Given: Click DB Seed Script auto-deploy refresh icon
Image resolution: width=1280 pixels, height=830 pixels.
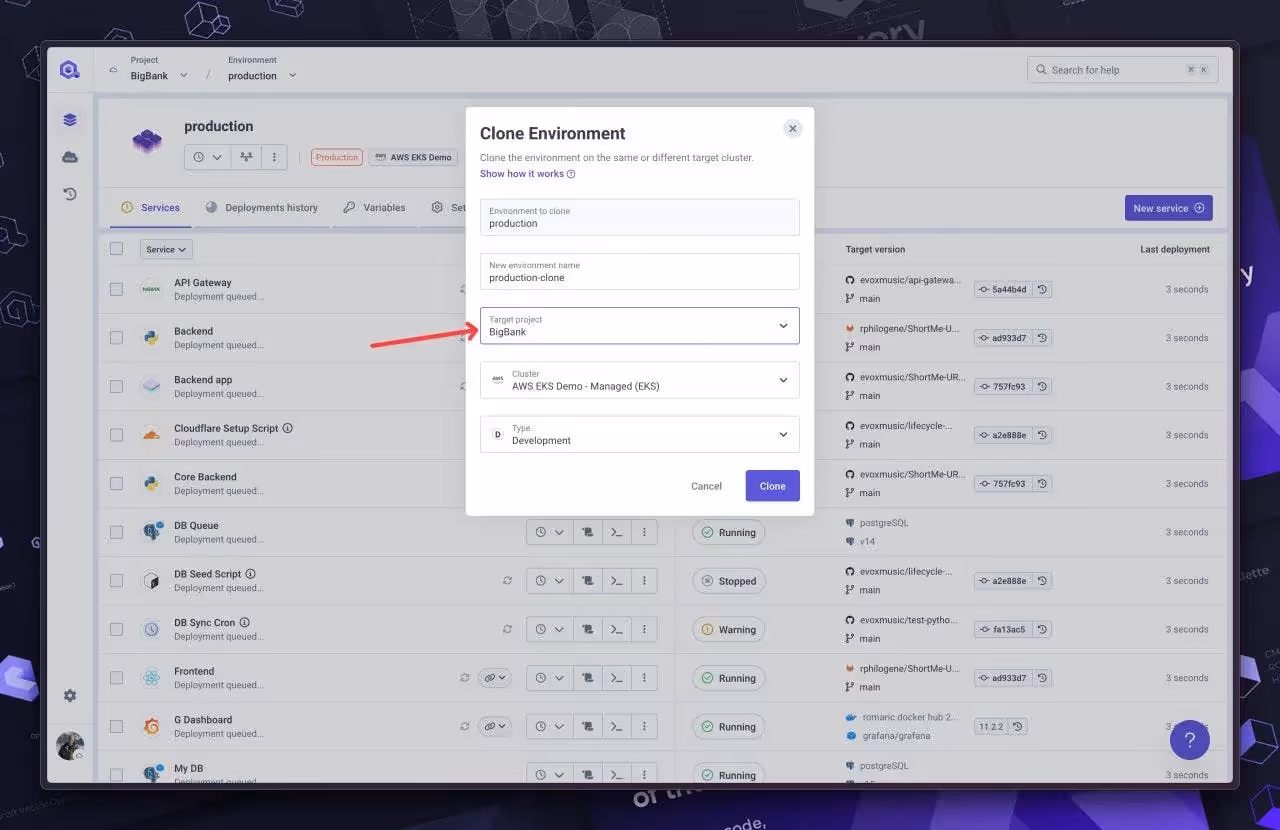Looking at the screenshot, I should [507, 581].
